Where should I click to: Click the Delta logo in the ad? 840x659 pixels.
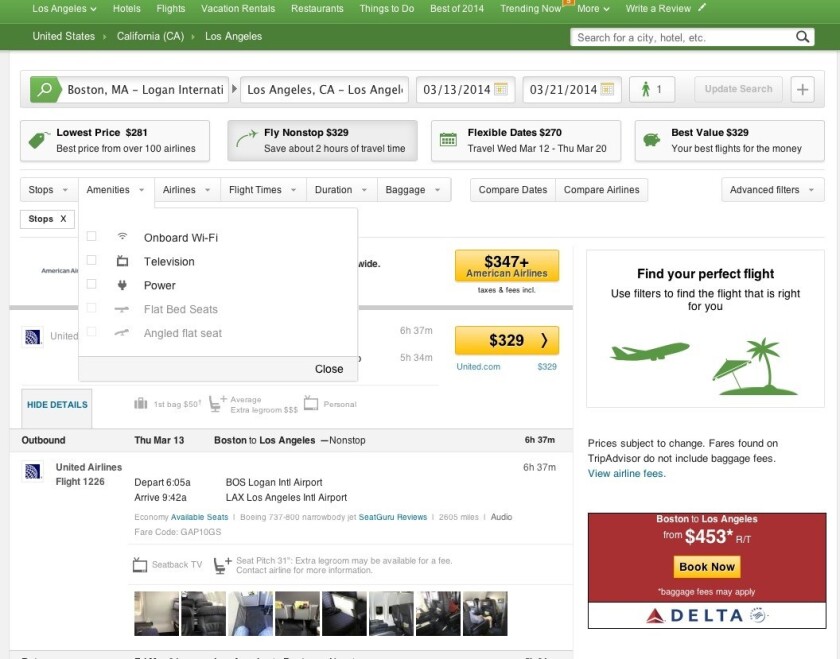(x=707, y=615)
